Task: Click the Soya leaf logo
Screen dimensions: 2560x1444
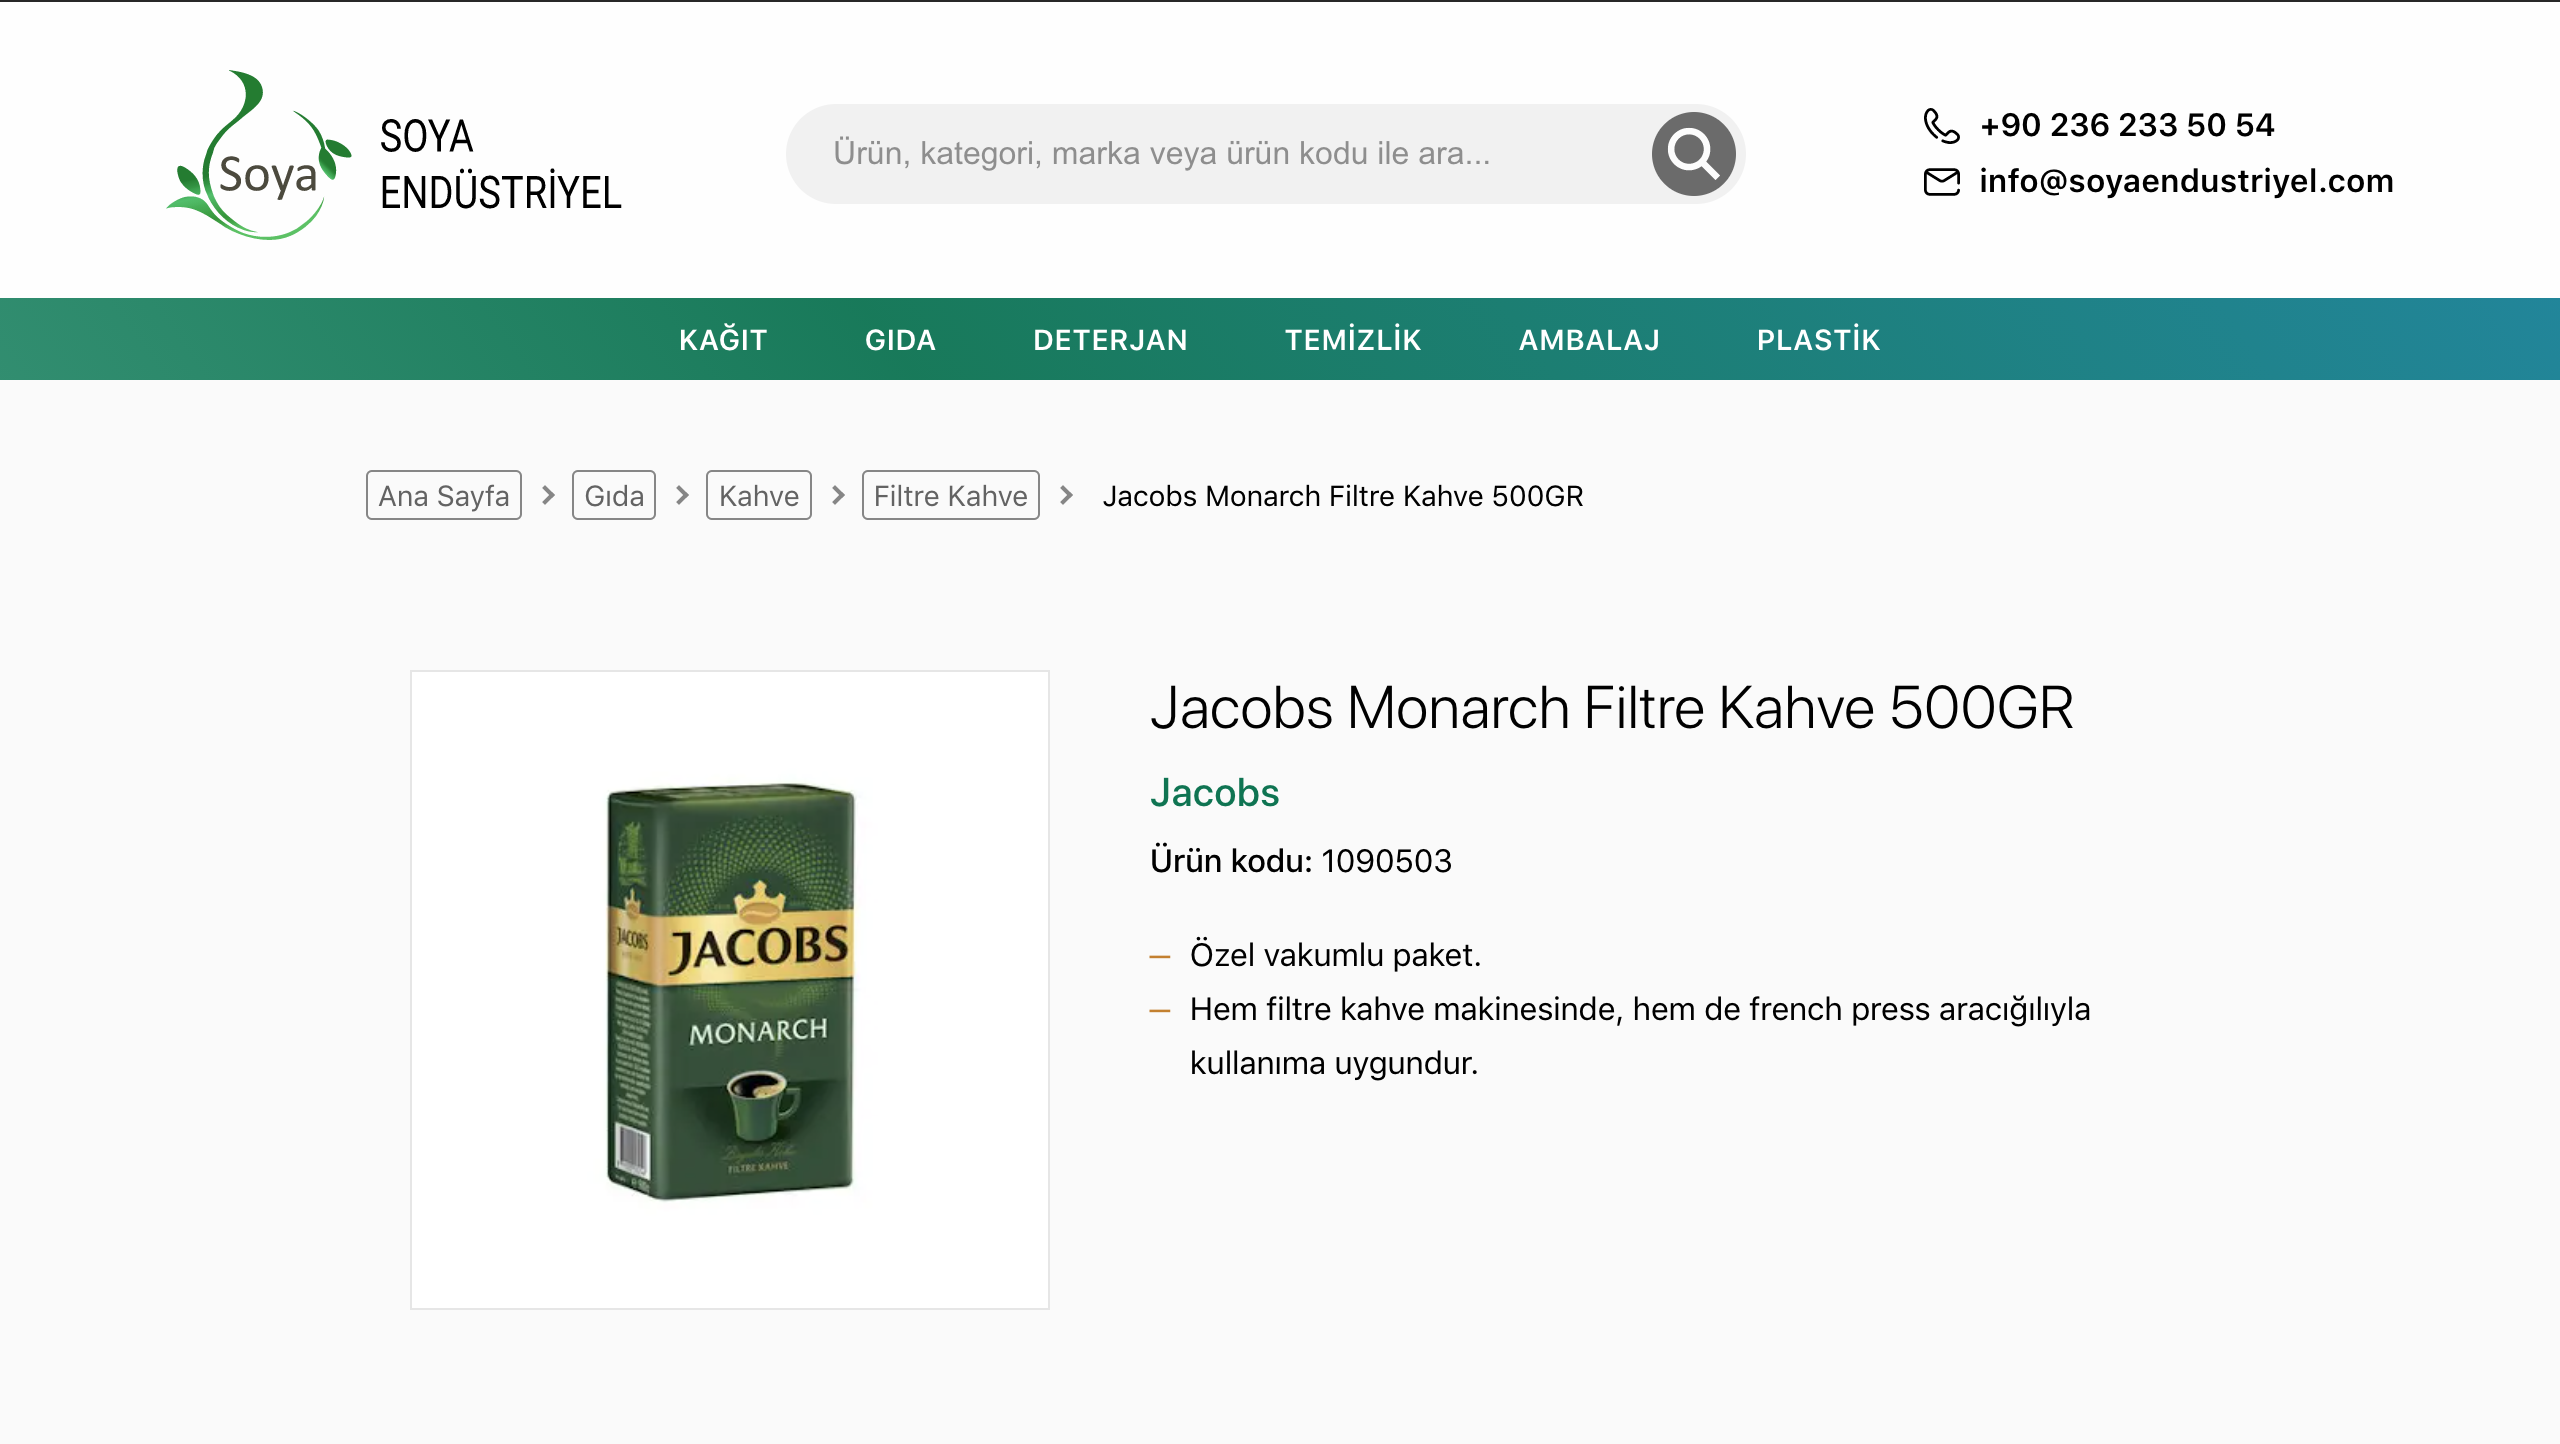Action: pos(259,156)
